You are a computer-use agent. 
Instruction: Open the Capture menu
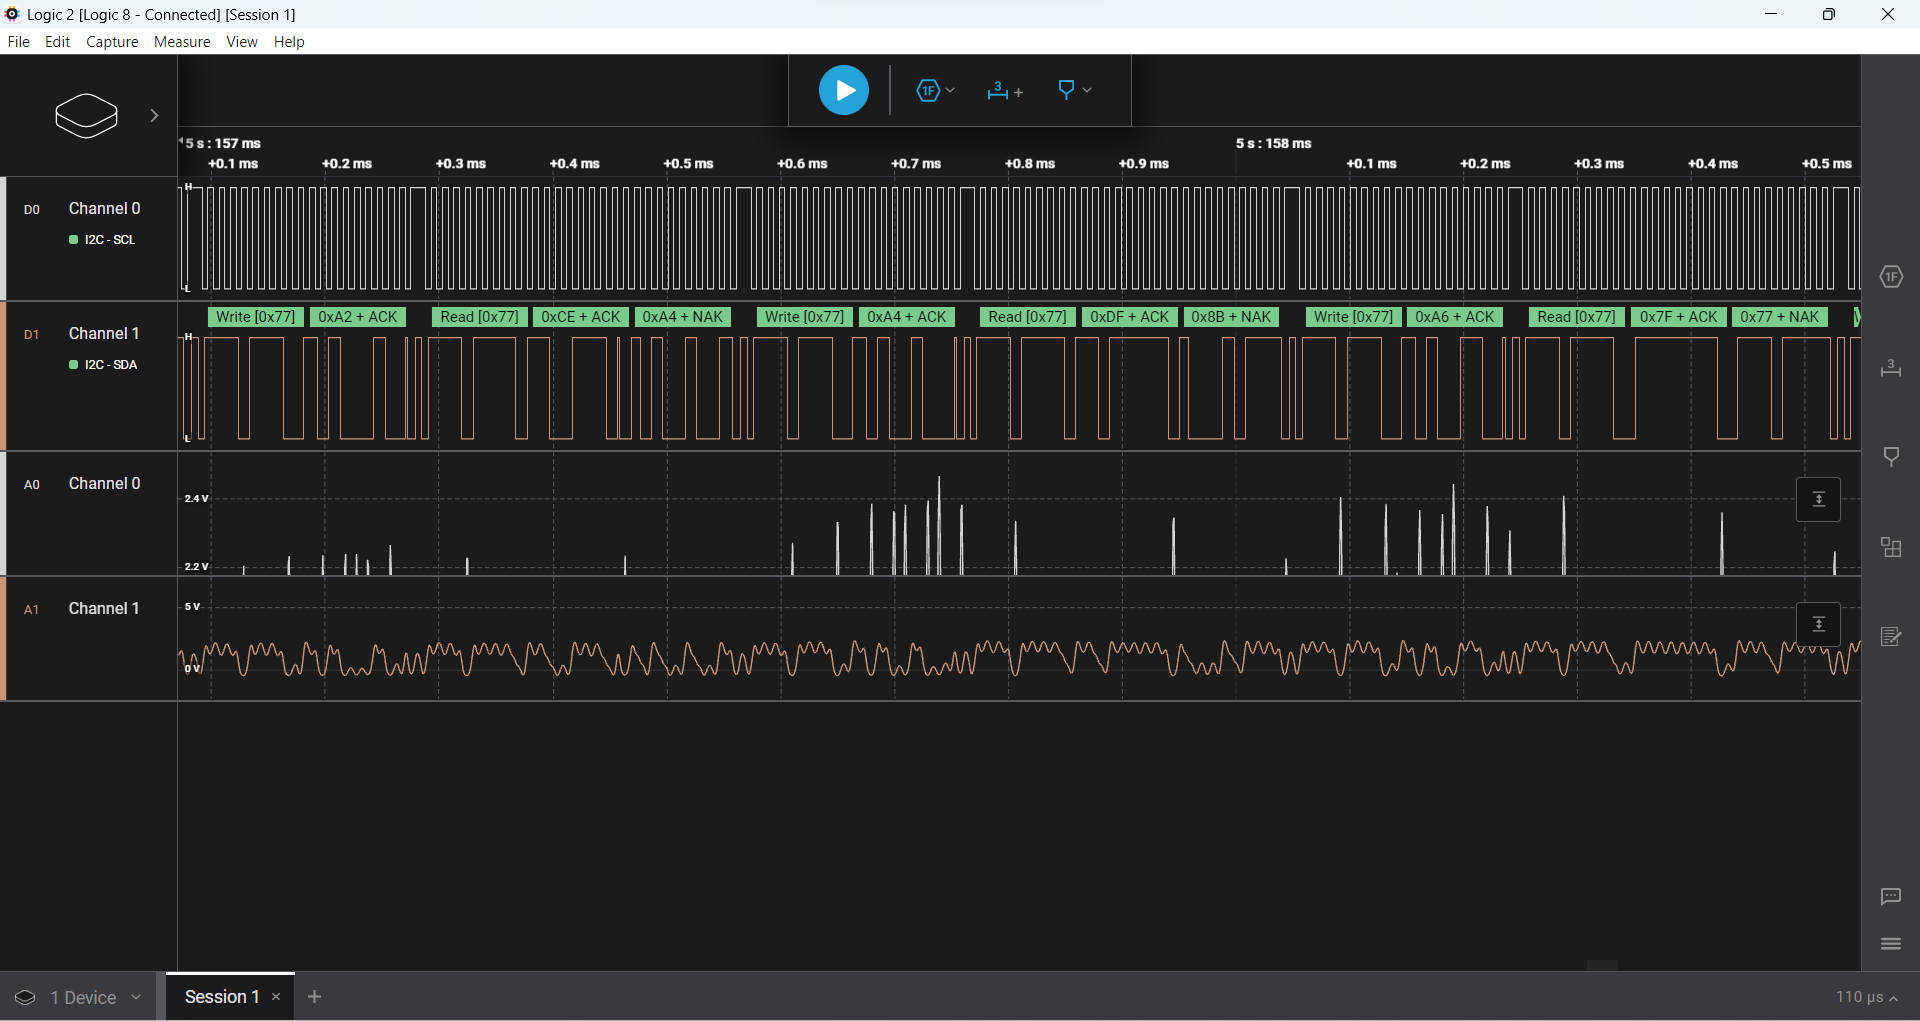tap(112, 41)
